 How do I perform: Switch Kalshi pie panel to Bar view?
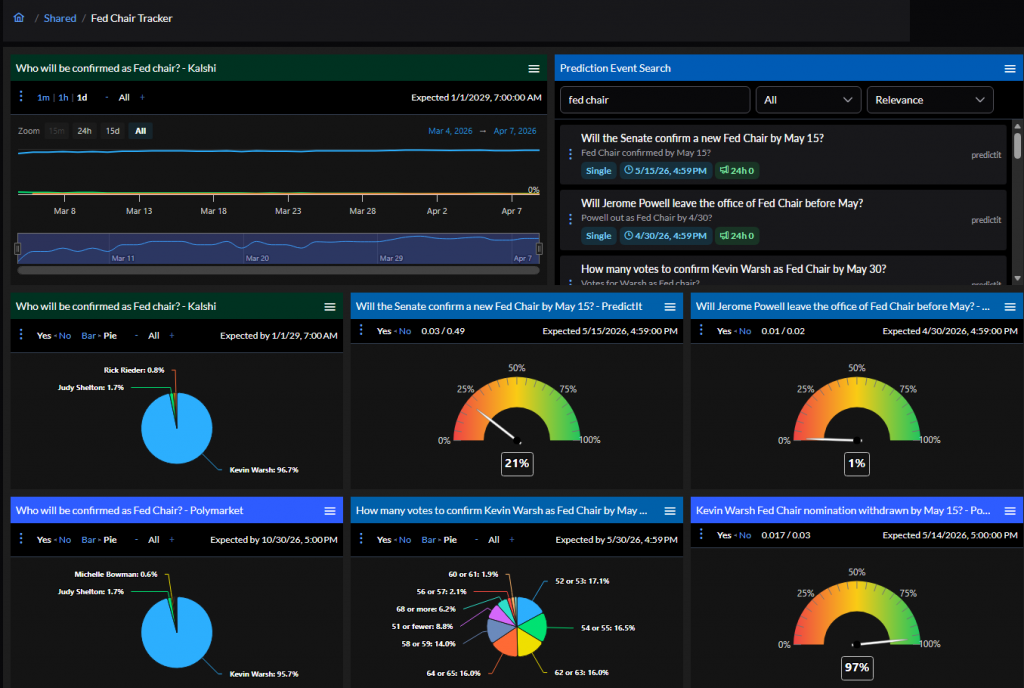[89, 336]
